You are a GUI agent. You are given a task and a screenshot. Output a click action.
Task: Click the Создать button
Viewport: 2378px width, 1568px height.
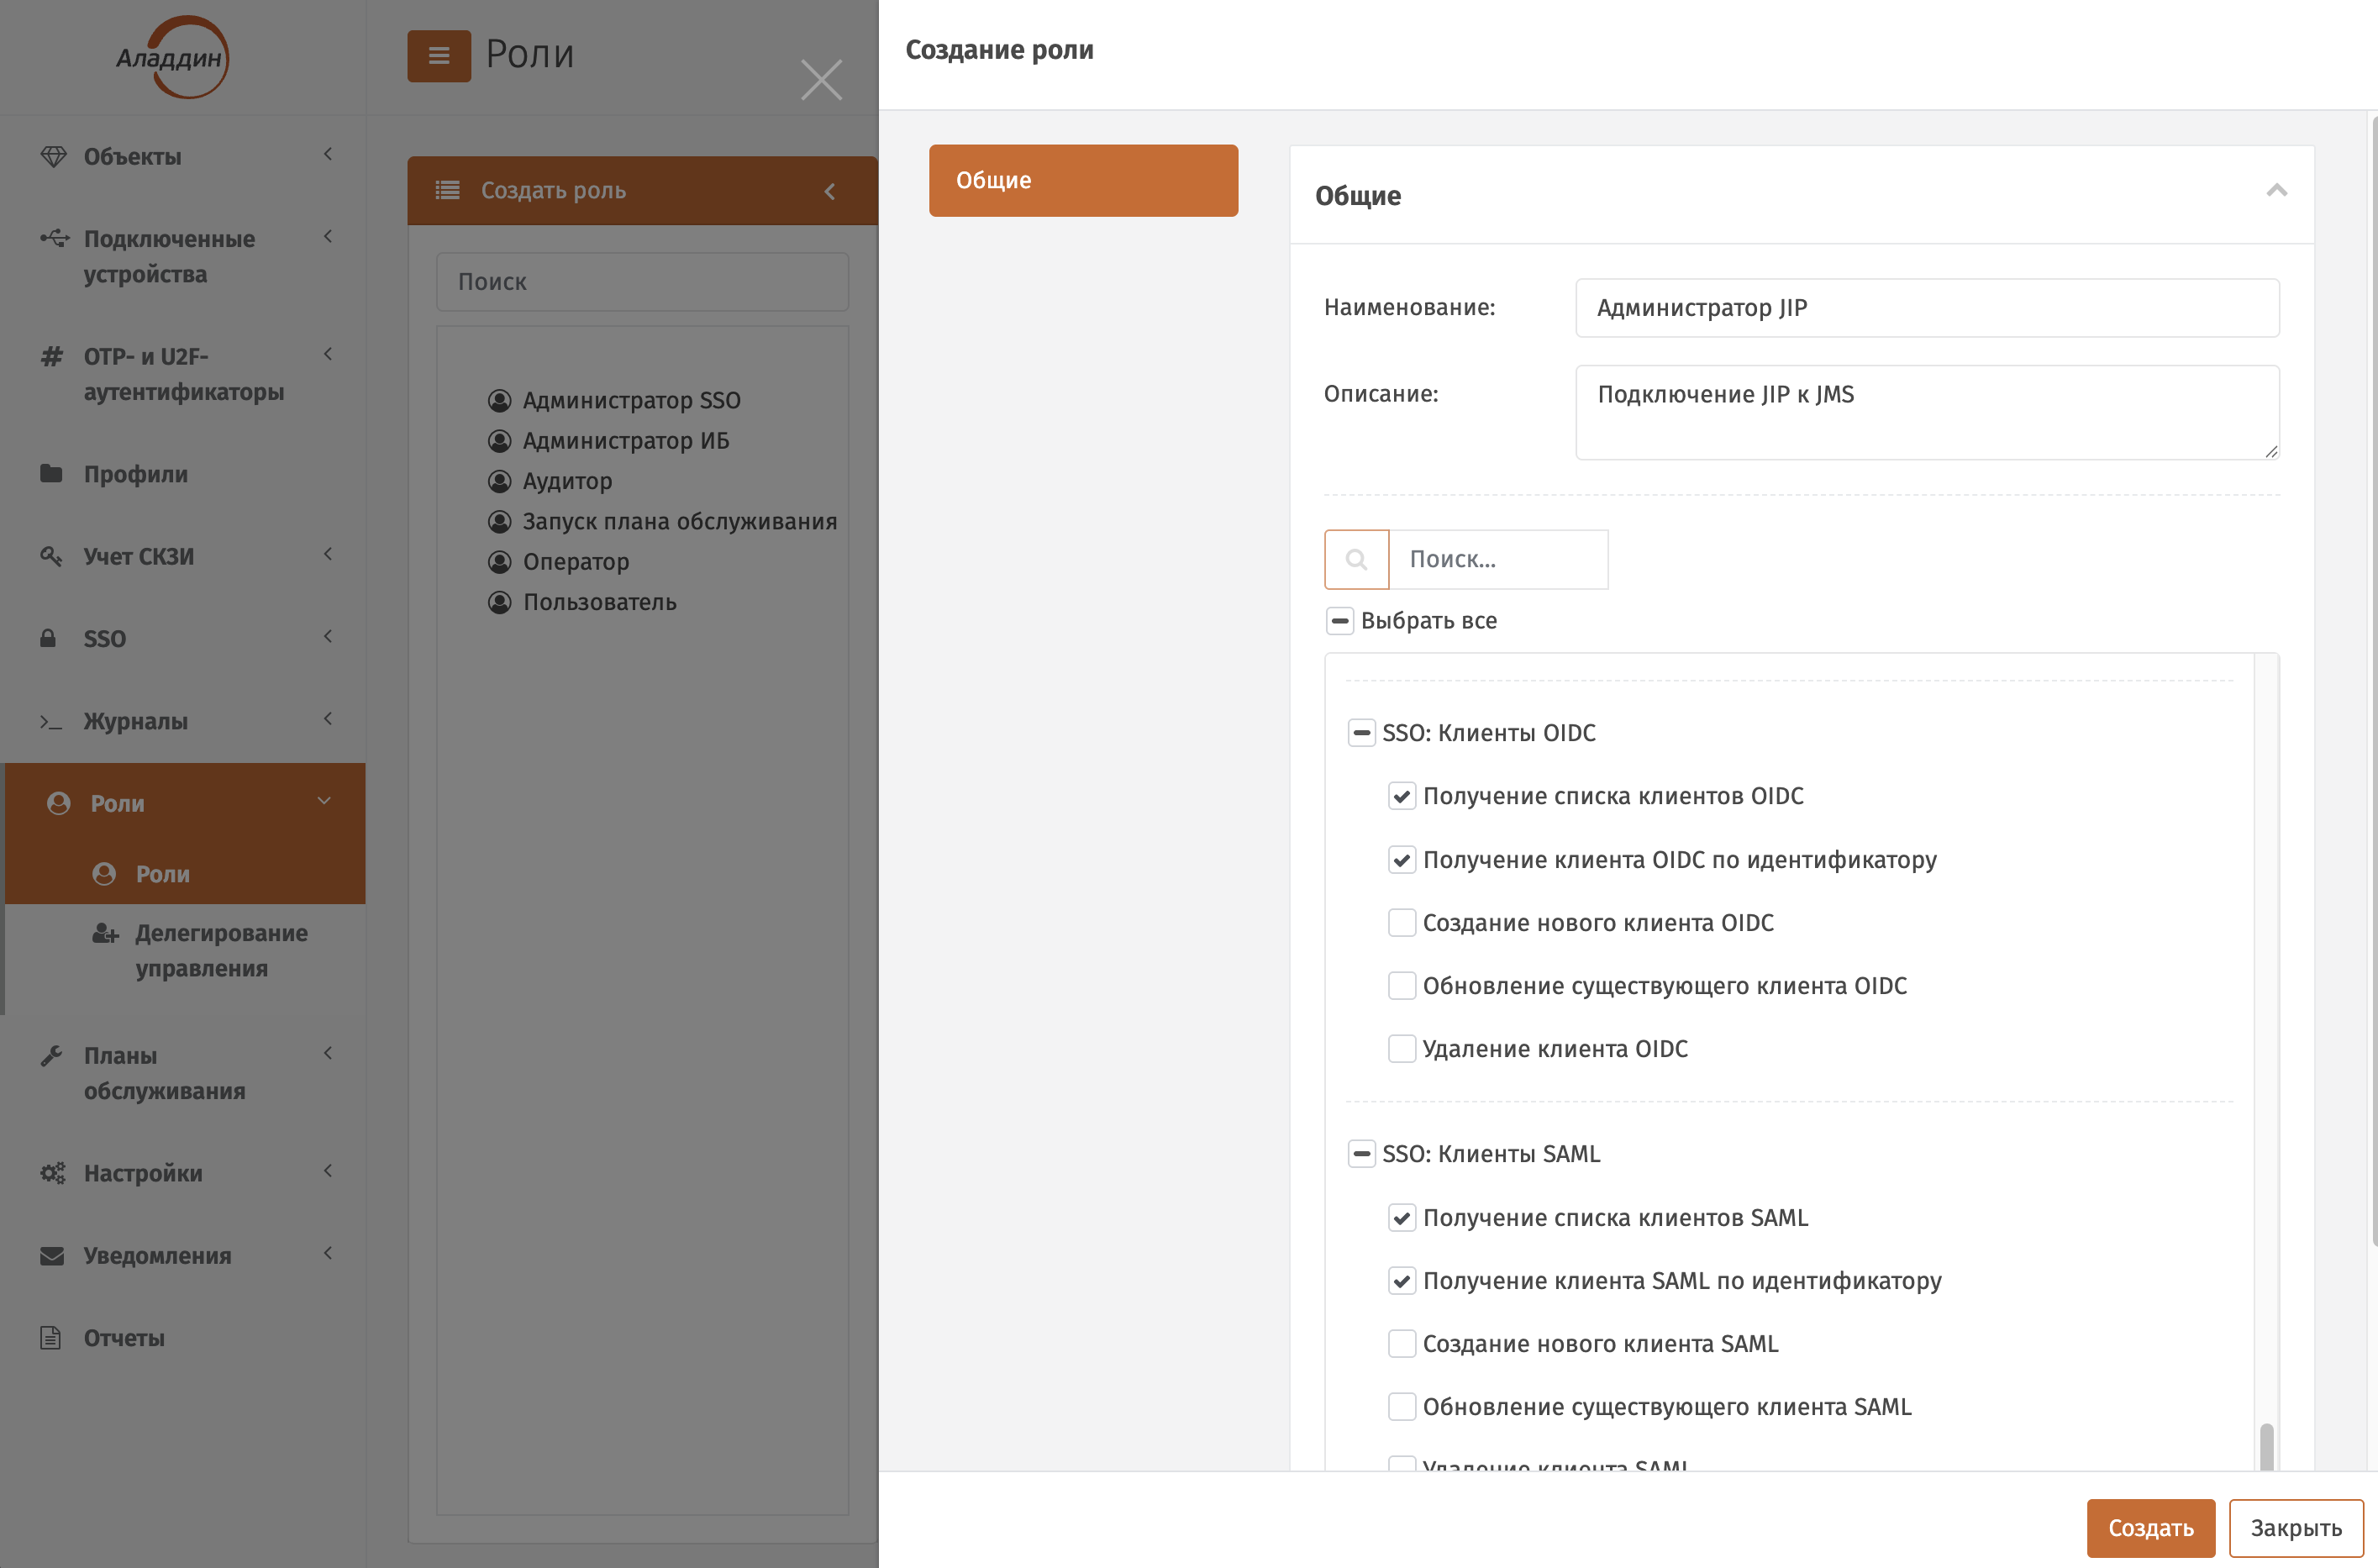point(2150,1527)
